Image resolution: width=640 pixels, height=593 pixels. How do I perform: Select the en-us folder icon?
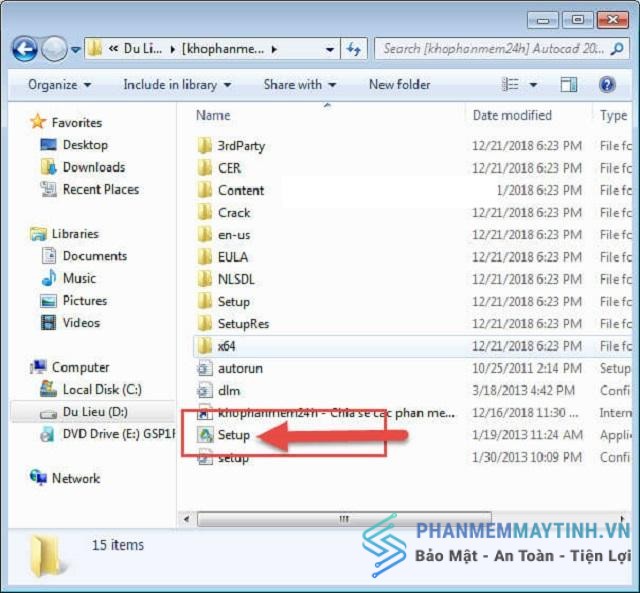pos(204,235)
